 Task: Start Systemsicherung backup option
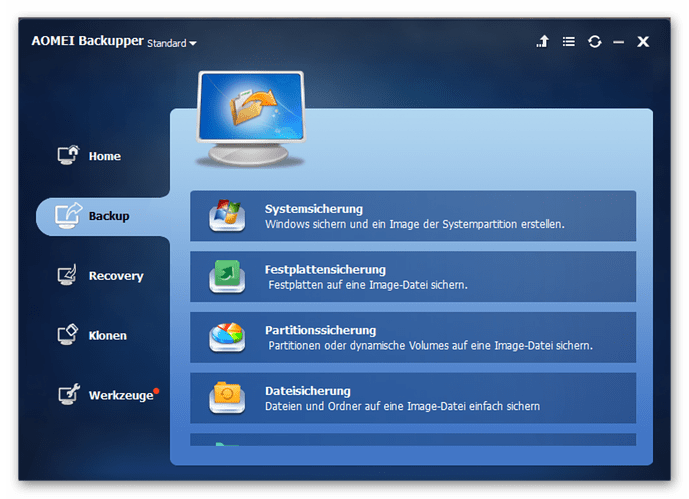(413, 216)
